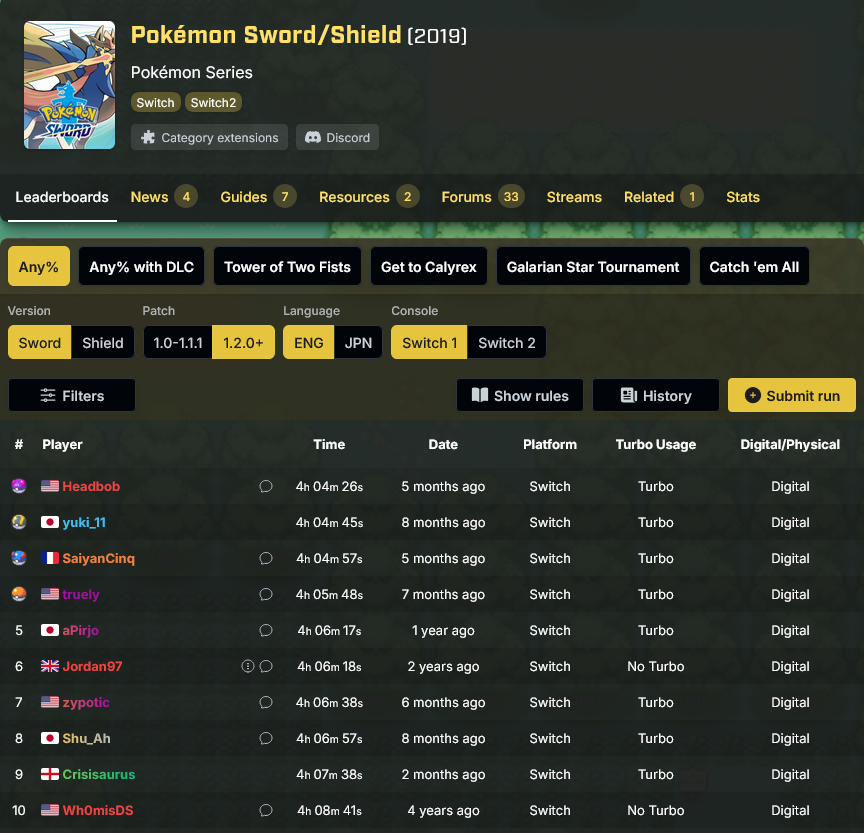Open zypotic's run time 4h 06m 38s
Viewport: 864px width, 833px height.
click(x=329, y=702)
